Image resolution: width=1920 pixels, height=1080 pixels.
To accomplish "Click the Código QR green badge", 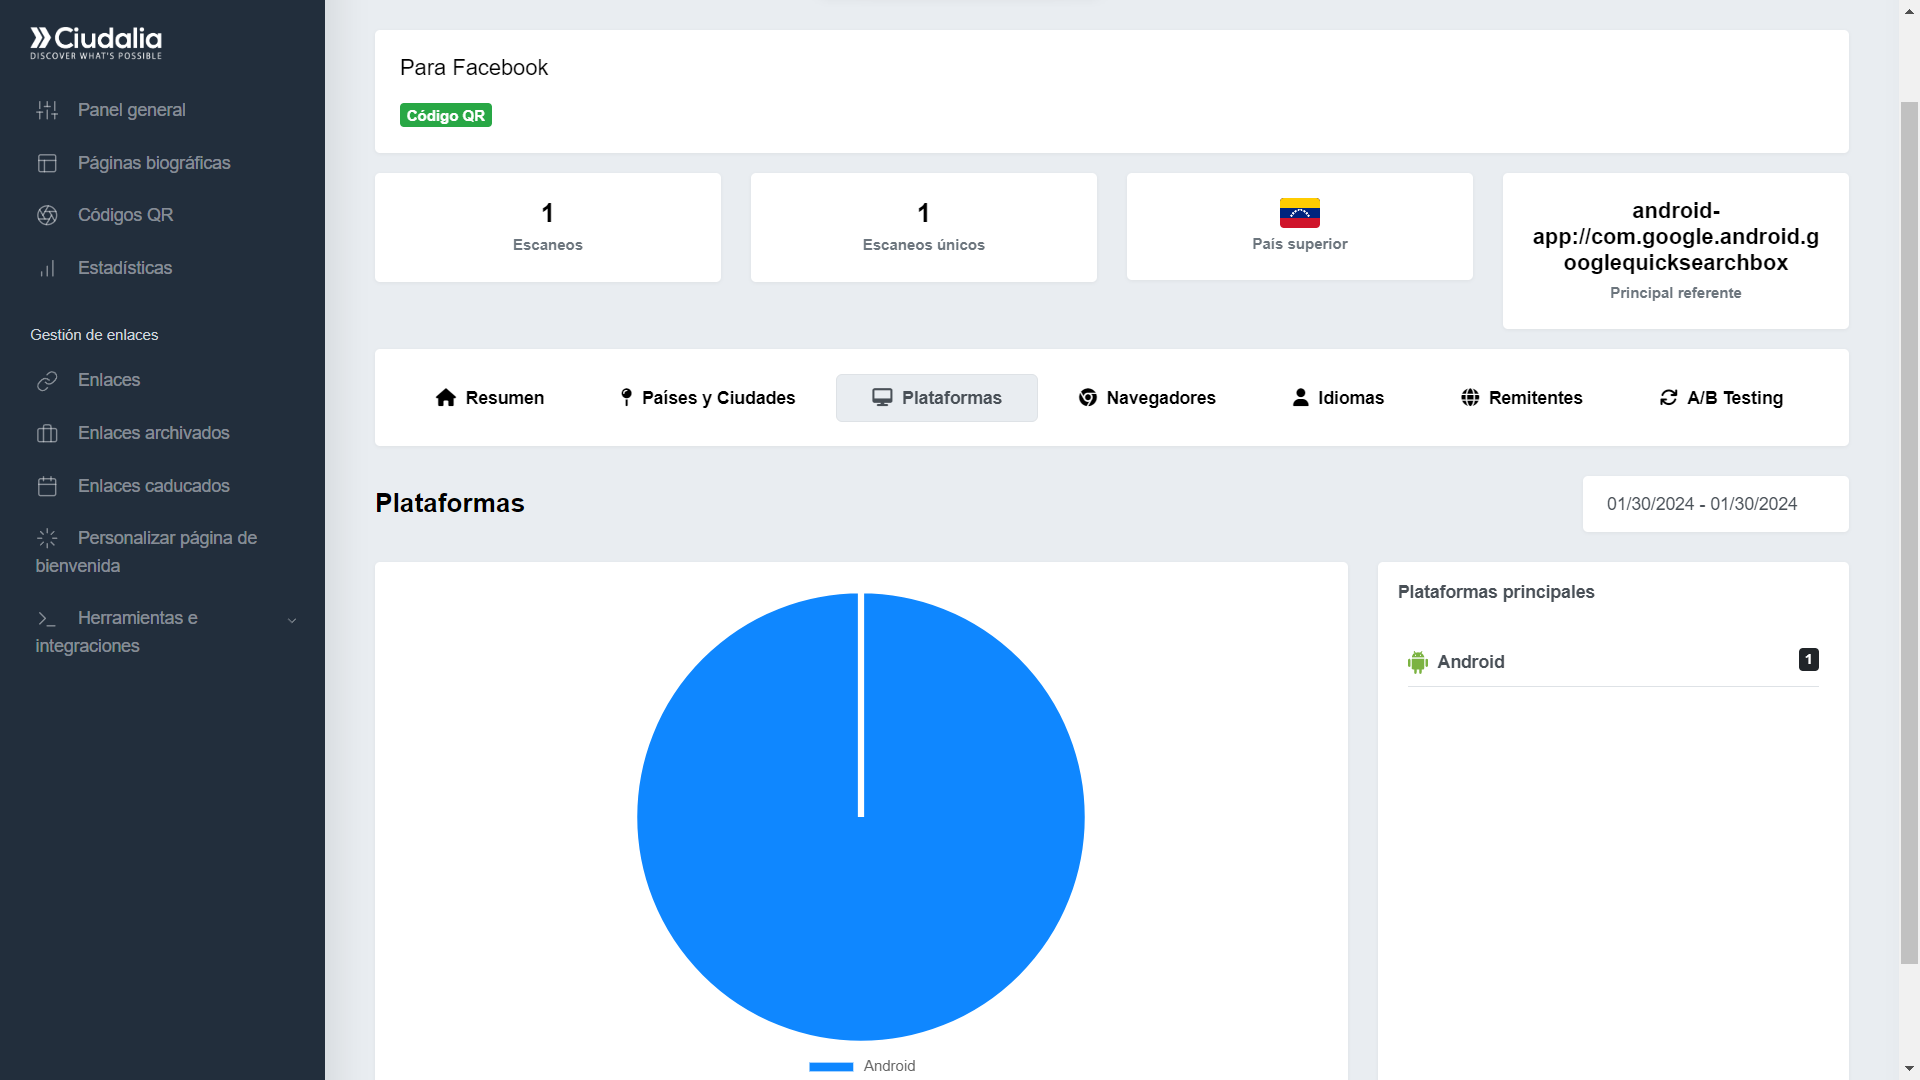I will click(445, 116).
